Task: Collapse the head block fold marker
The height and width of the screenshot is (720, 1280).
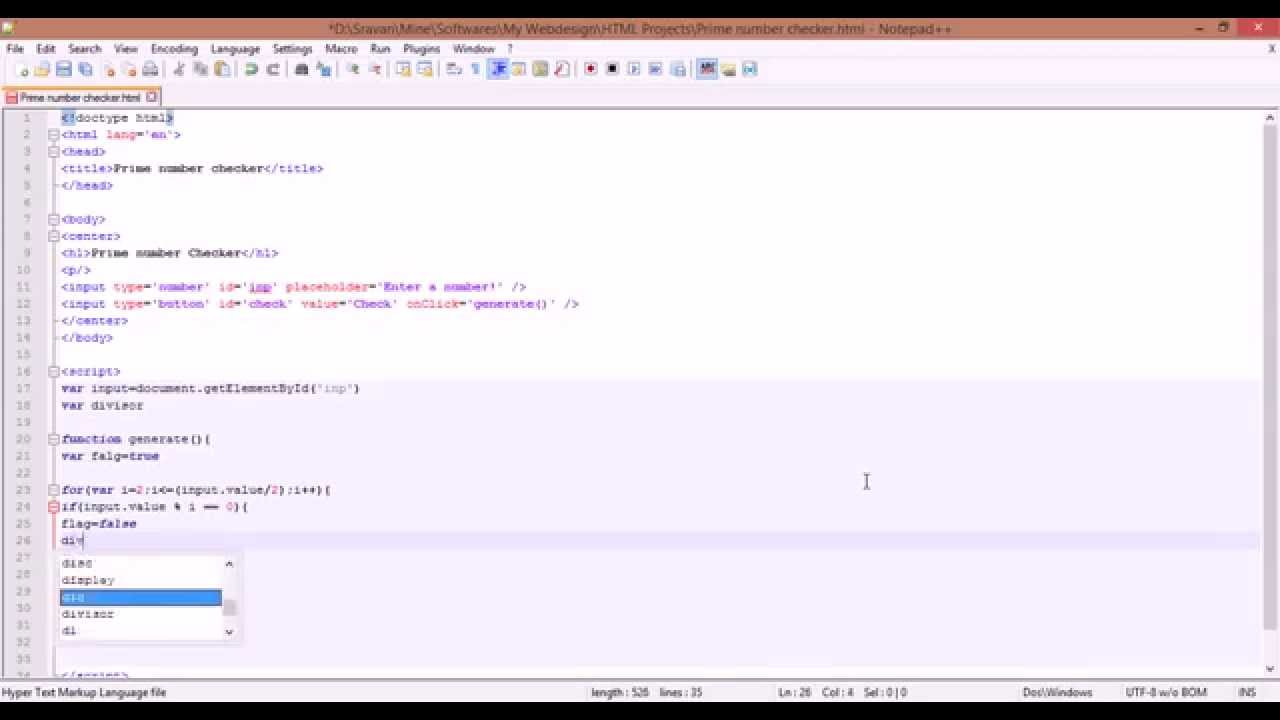Action: 54,152
